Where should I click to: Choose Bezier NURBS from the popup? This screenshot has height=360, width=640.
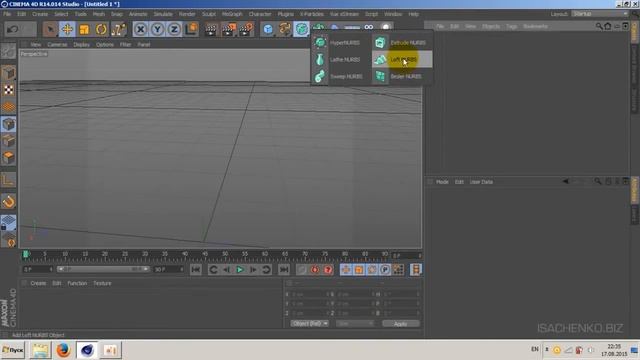click(402, 76)
